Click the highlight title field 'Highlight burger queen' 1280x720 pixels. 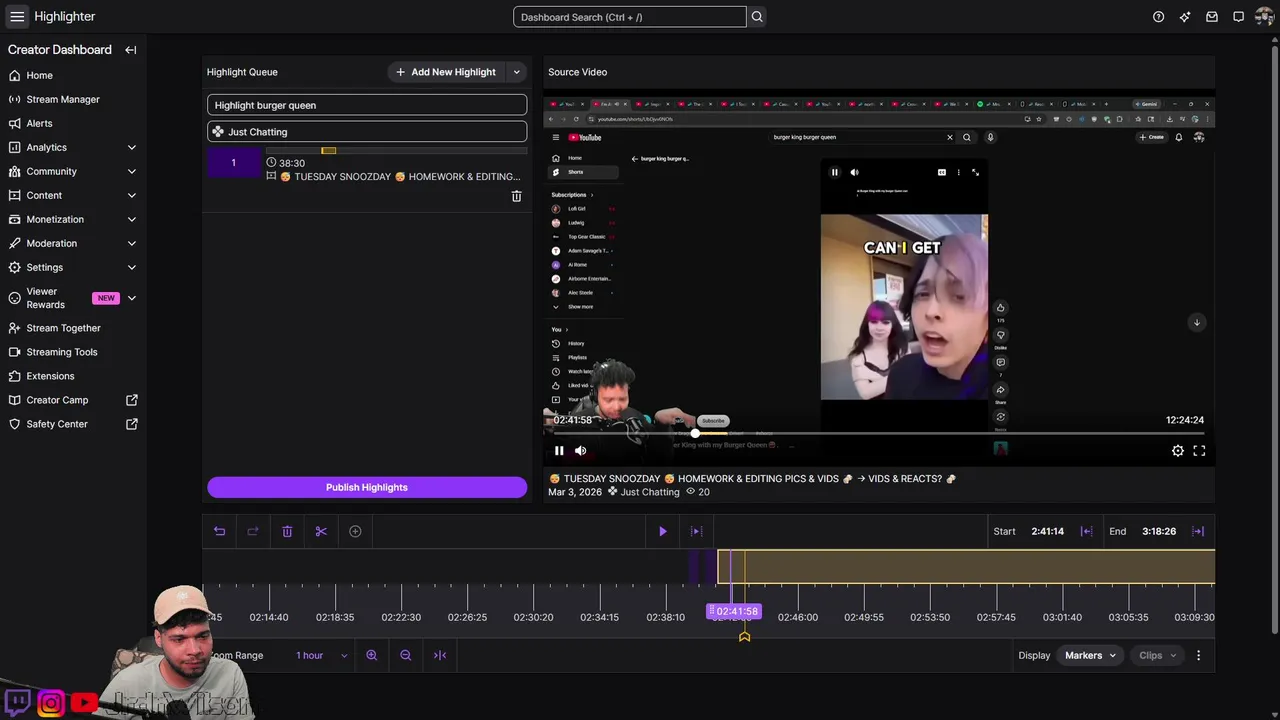(x=367, y=105)
